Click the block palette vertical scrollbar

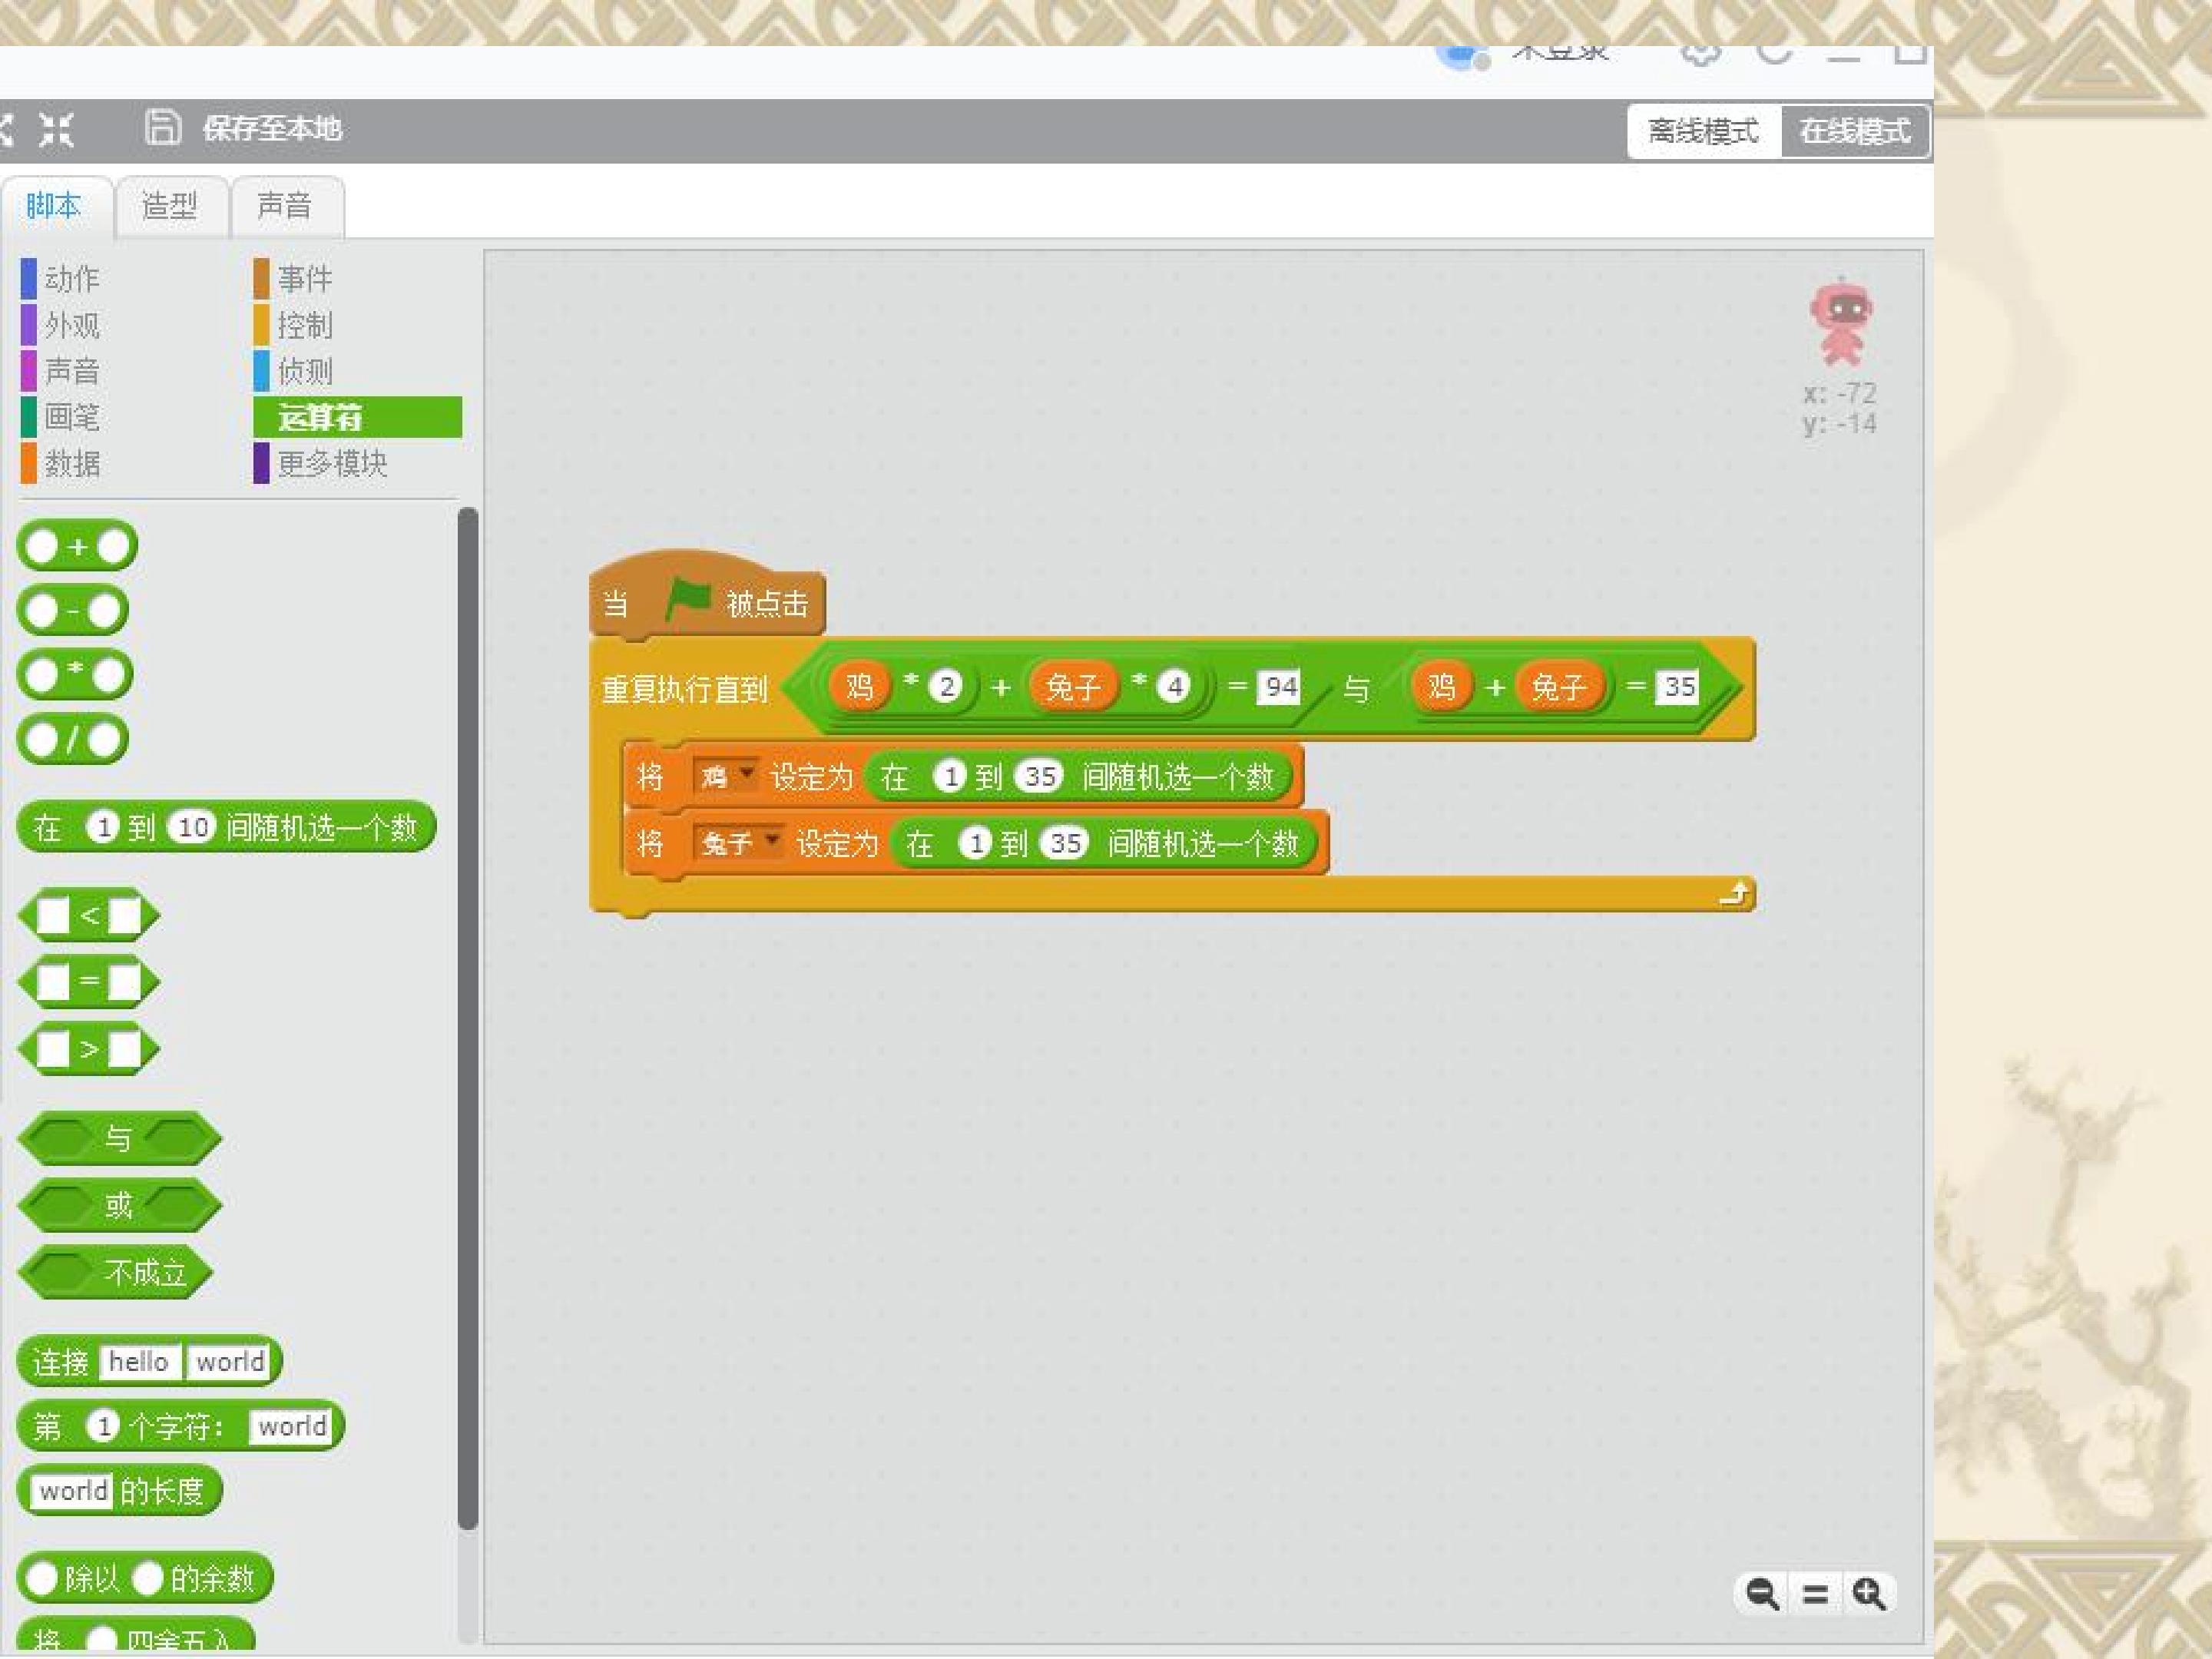[x=467, y=1018]
